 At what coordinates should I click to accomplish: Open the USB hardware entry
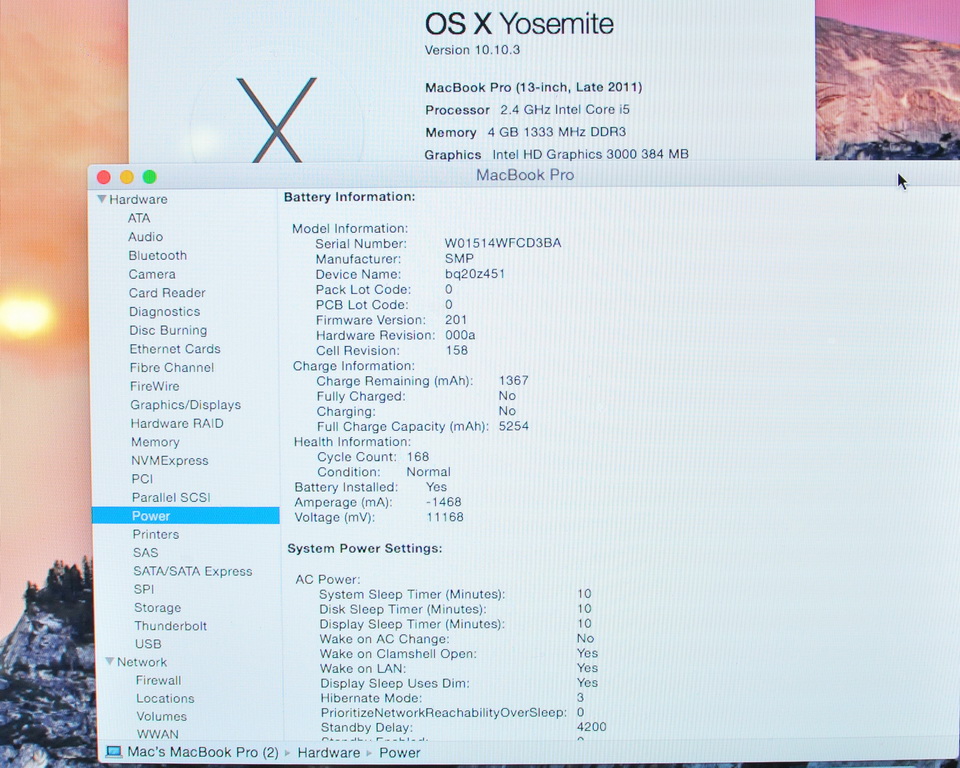pos(148,644)
